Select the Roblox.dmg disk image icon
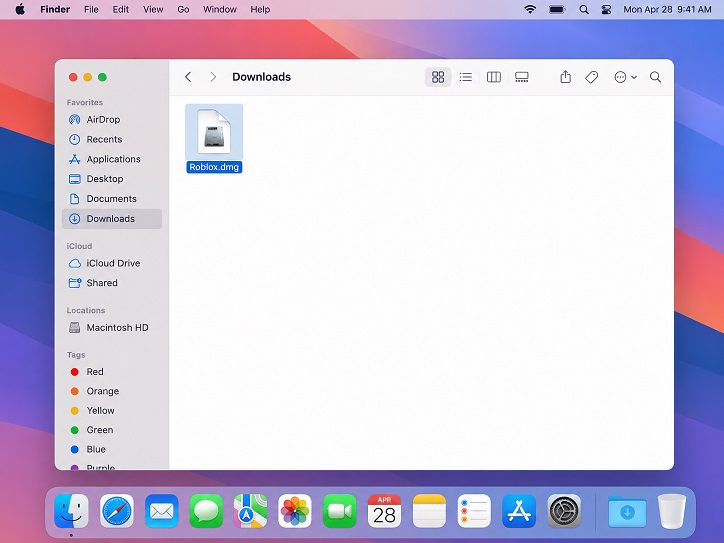724x543 pixels. (214, 132)
